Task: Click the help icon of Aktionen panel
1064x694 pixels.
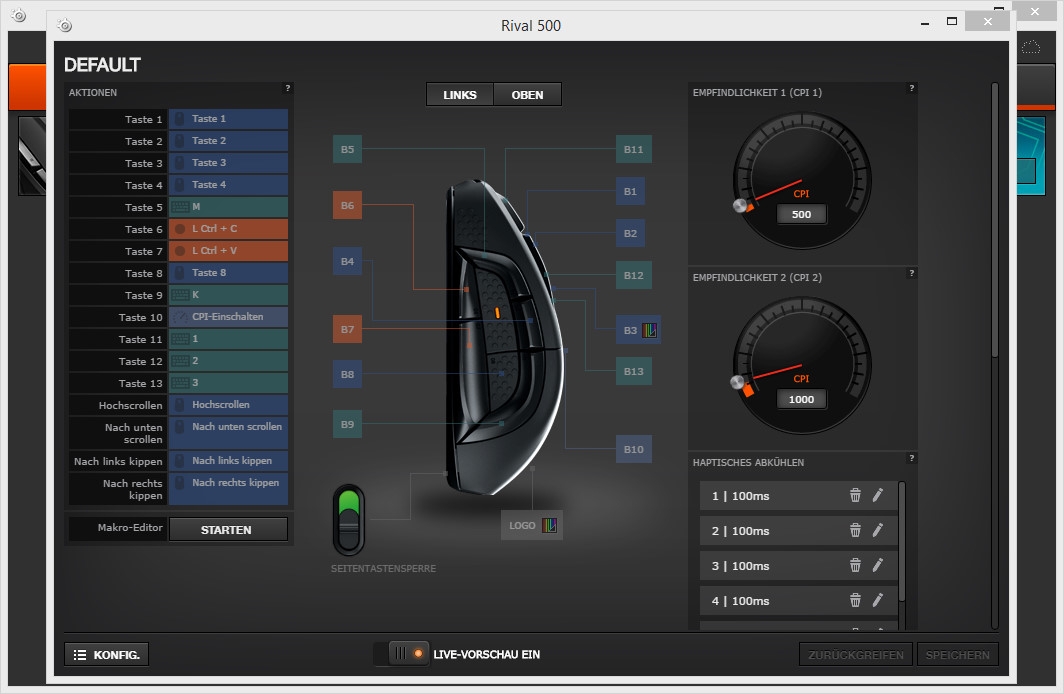Action: (287, 89)
